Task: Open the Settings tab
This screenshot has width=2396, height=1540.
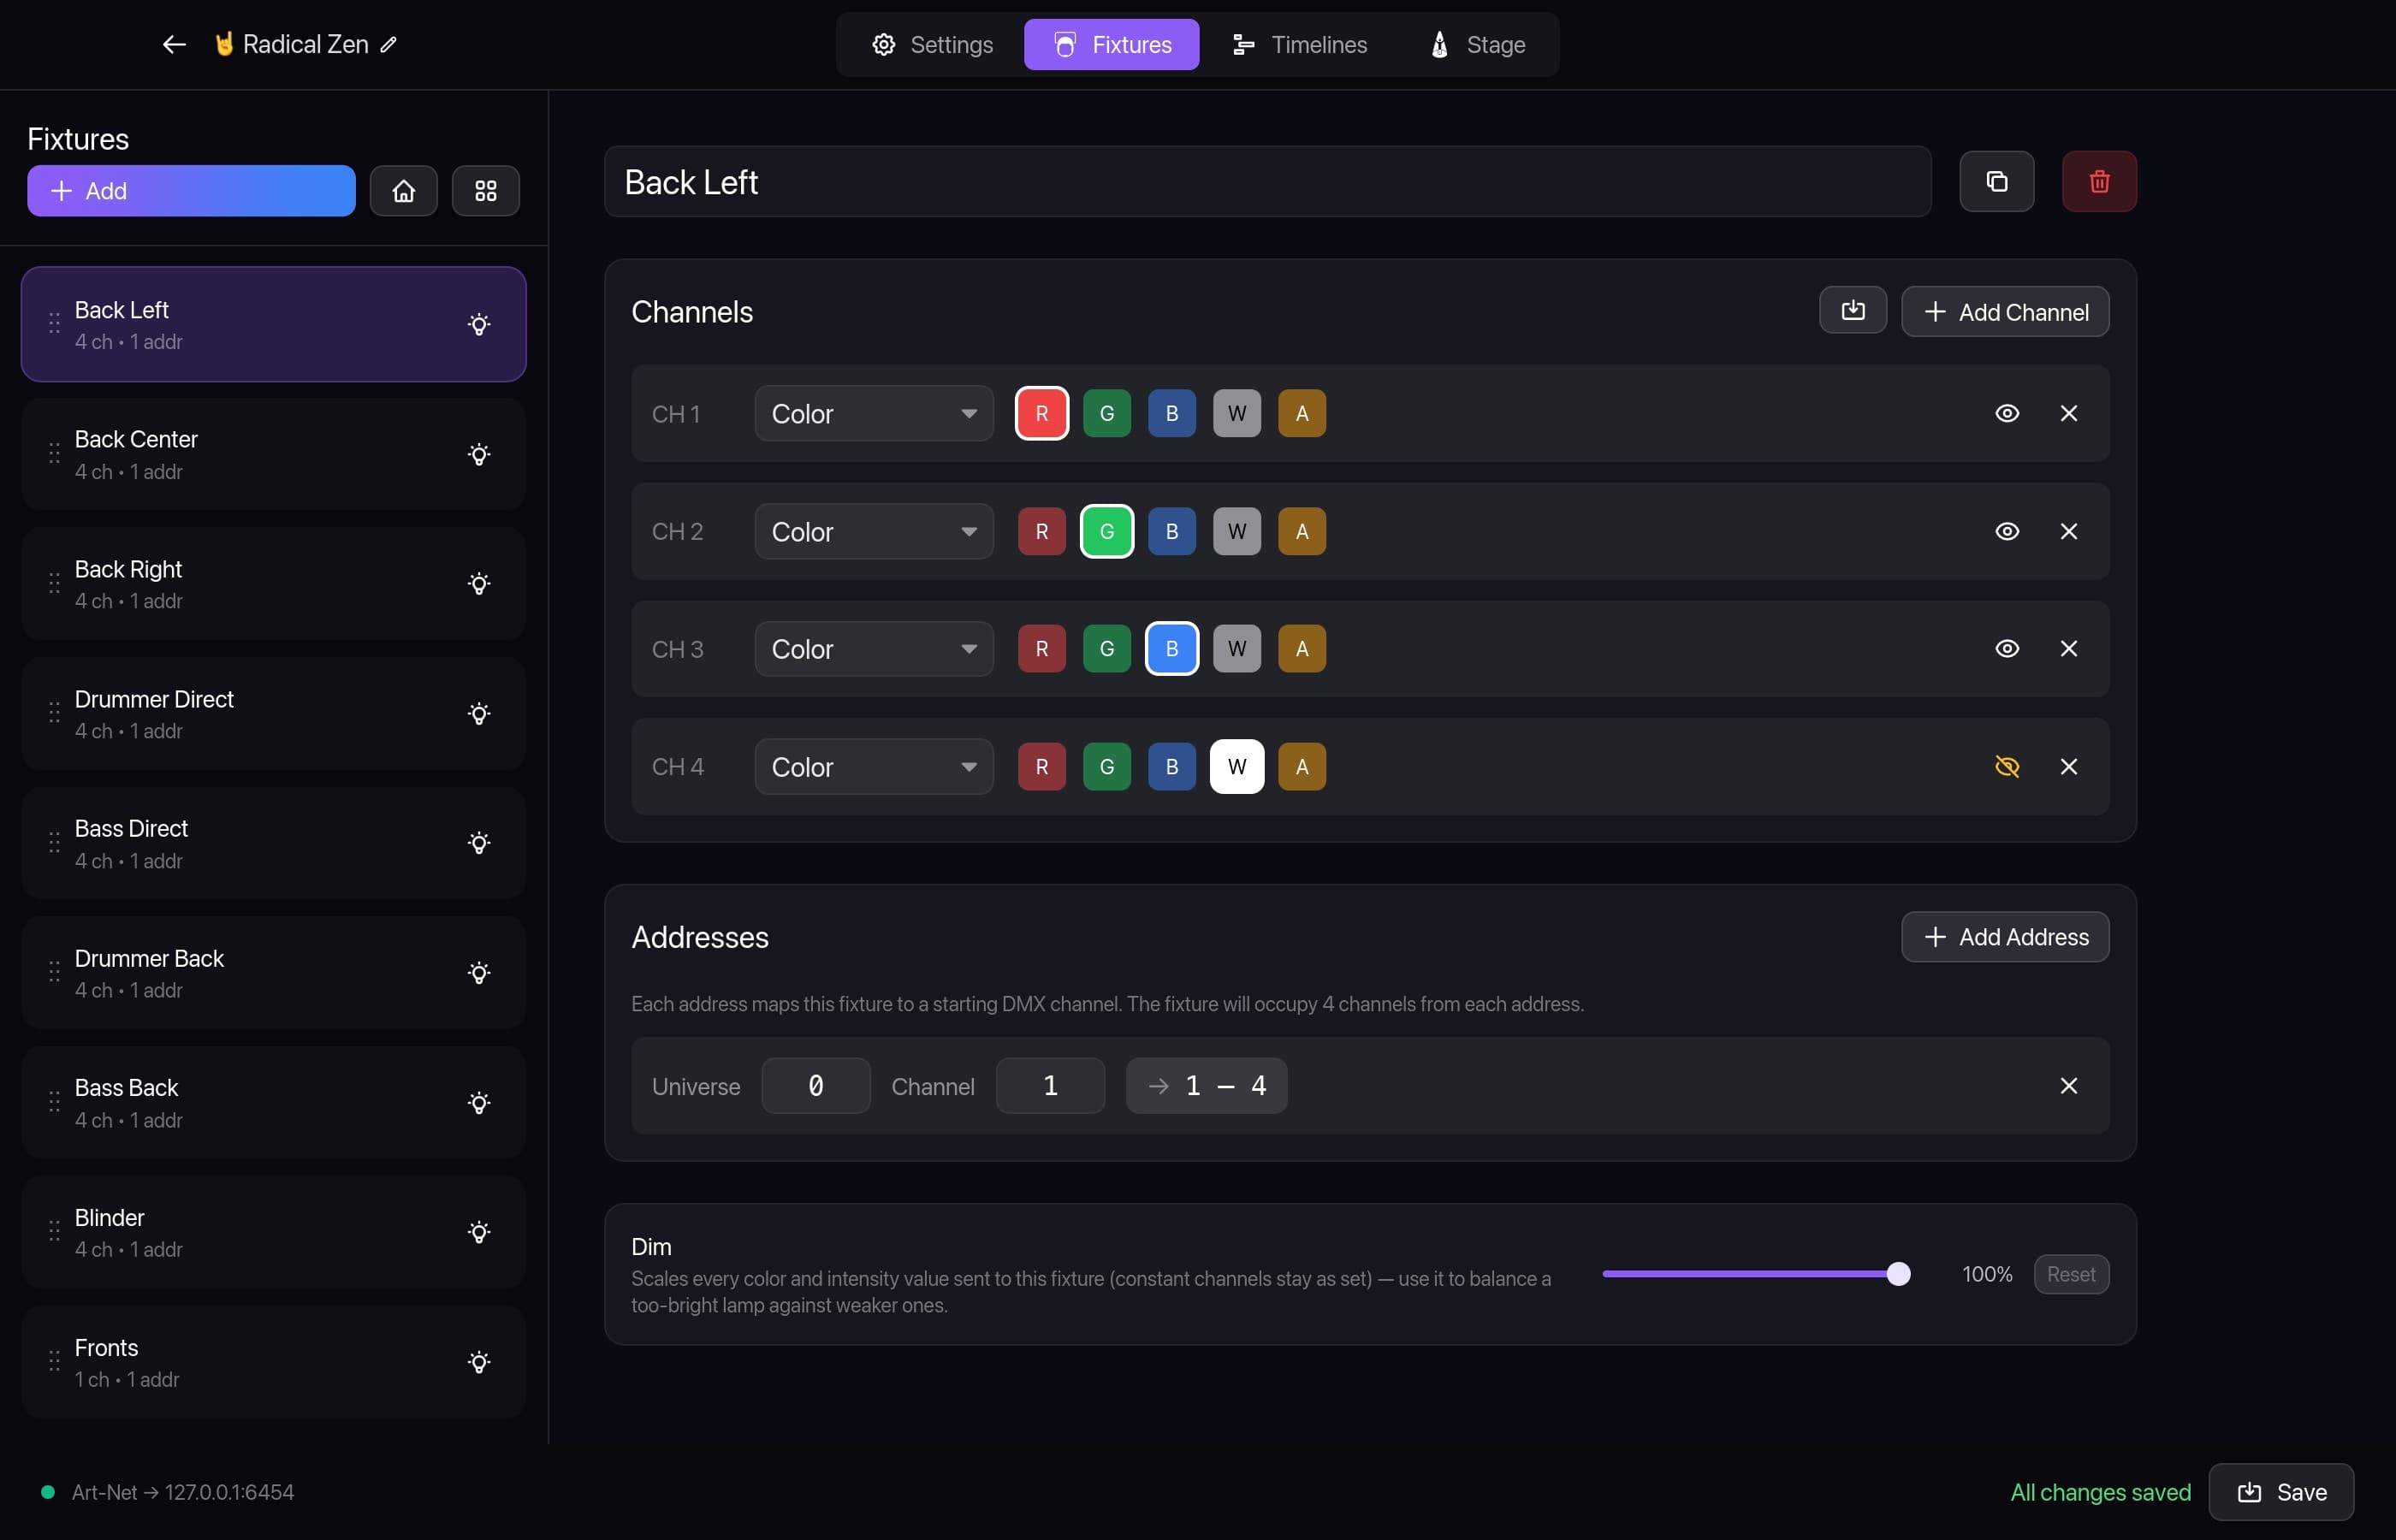Action: (932, 44)
